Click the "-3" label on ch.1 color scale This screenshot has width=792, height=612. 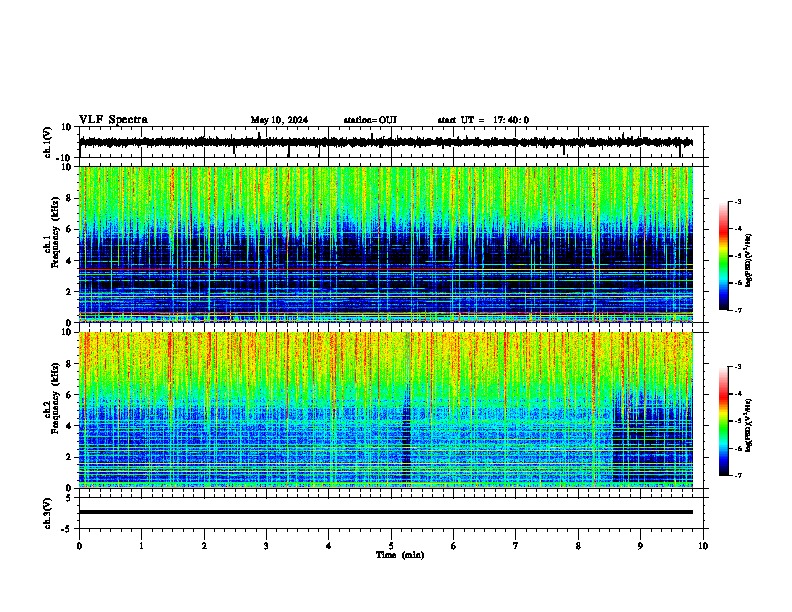tap(738, 201)
